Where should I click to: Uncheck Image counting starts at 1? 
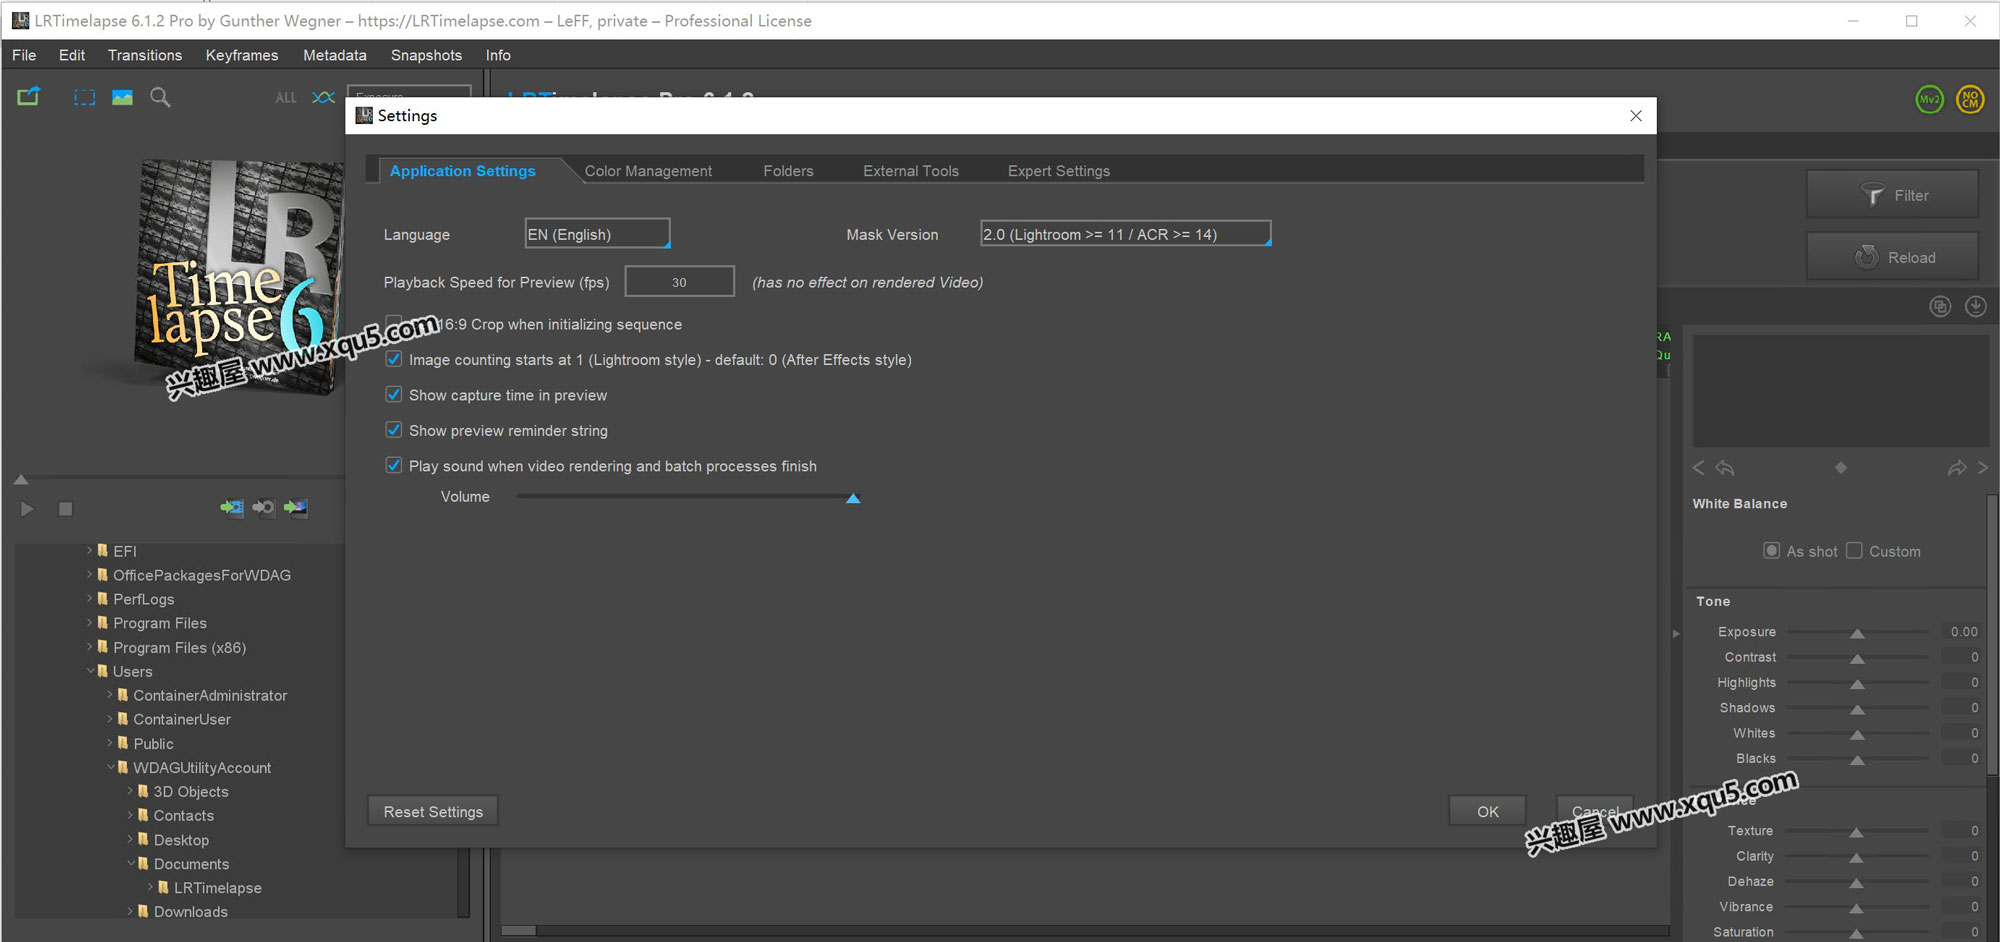pos(394,360)
